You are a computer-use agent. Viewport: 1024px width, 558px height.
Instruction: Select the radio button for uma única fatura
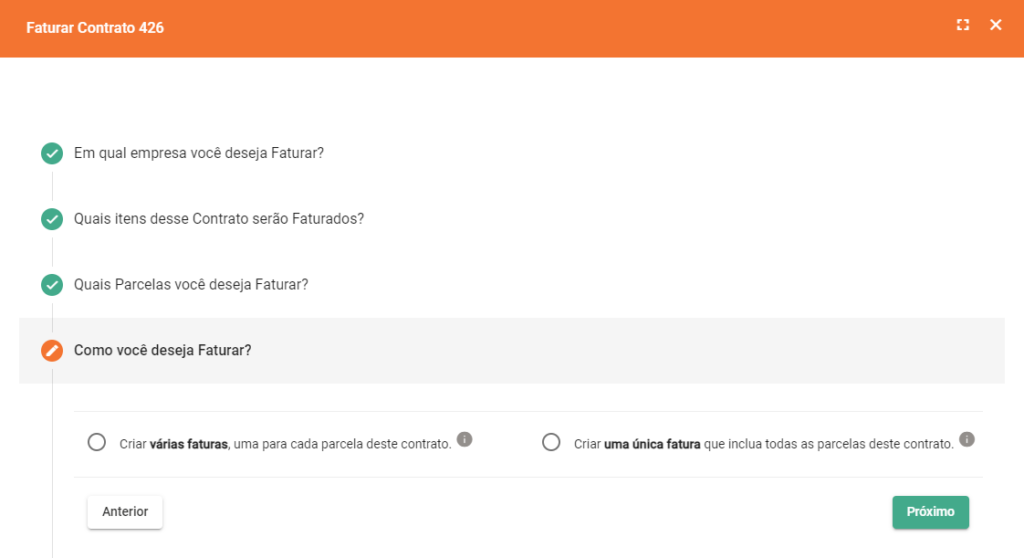pyautogui.click(x=551, y=442)
